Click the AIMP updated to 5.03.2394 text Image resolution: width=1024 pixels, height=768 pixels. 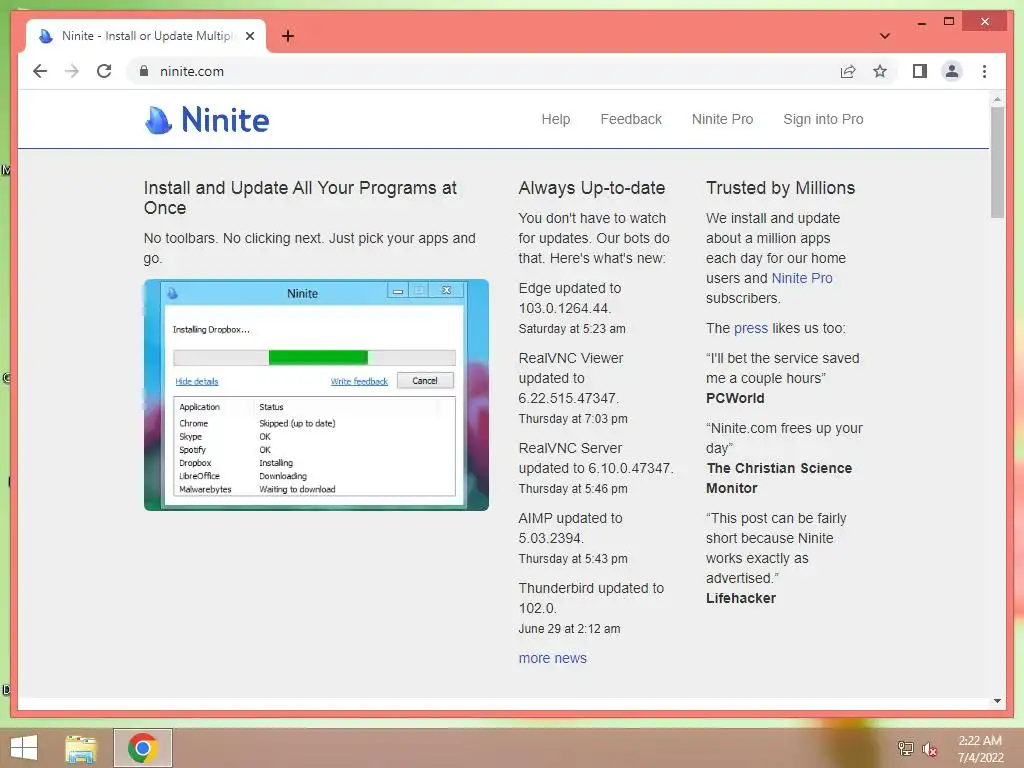[570, 528]
